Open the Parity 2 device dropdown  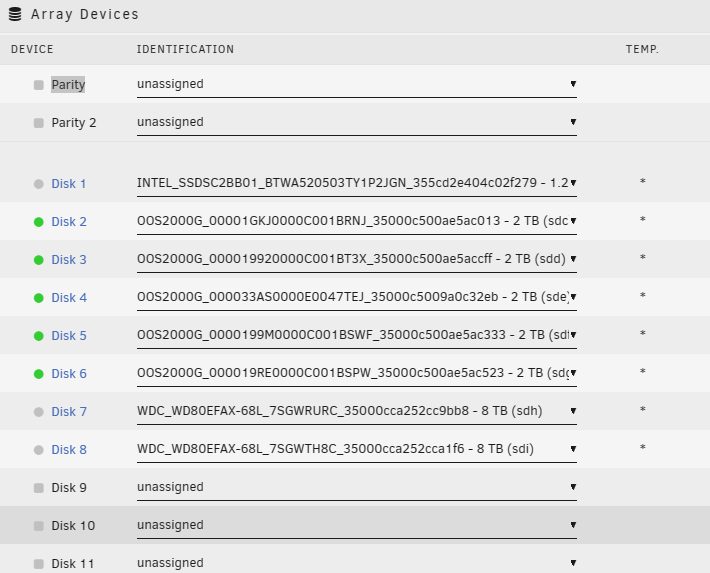pos(357,122)
